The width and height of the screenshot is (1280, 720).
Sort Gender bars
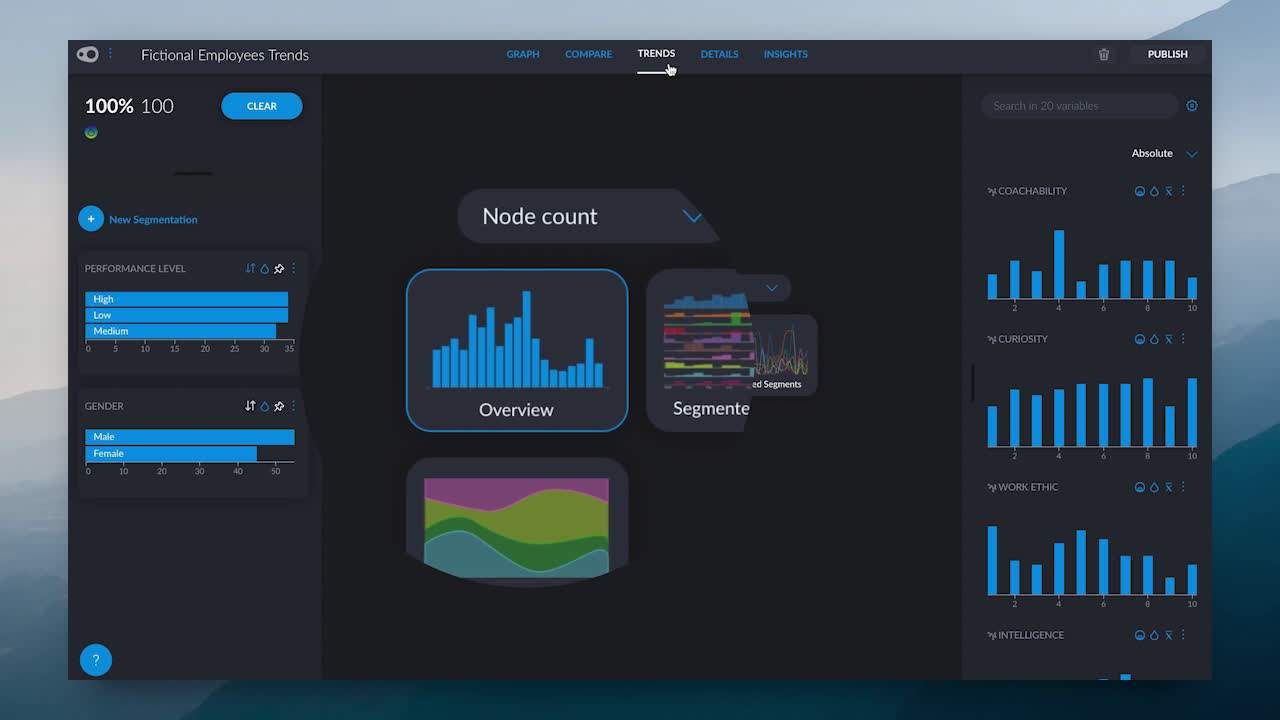tap(251, 406)
